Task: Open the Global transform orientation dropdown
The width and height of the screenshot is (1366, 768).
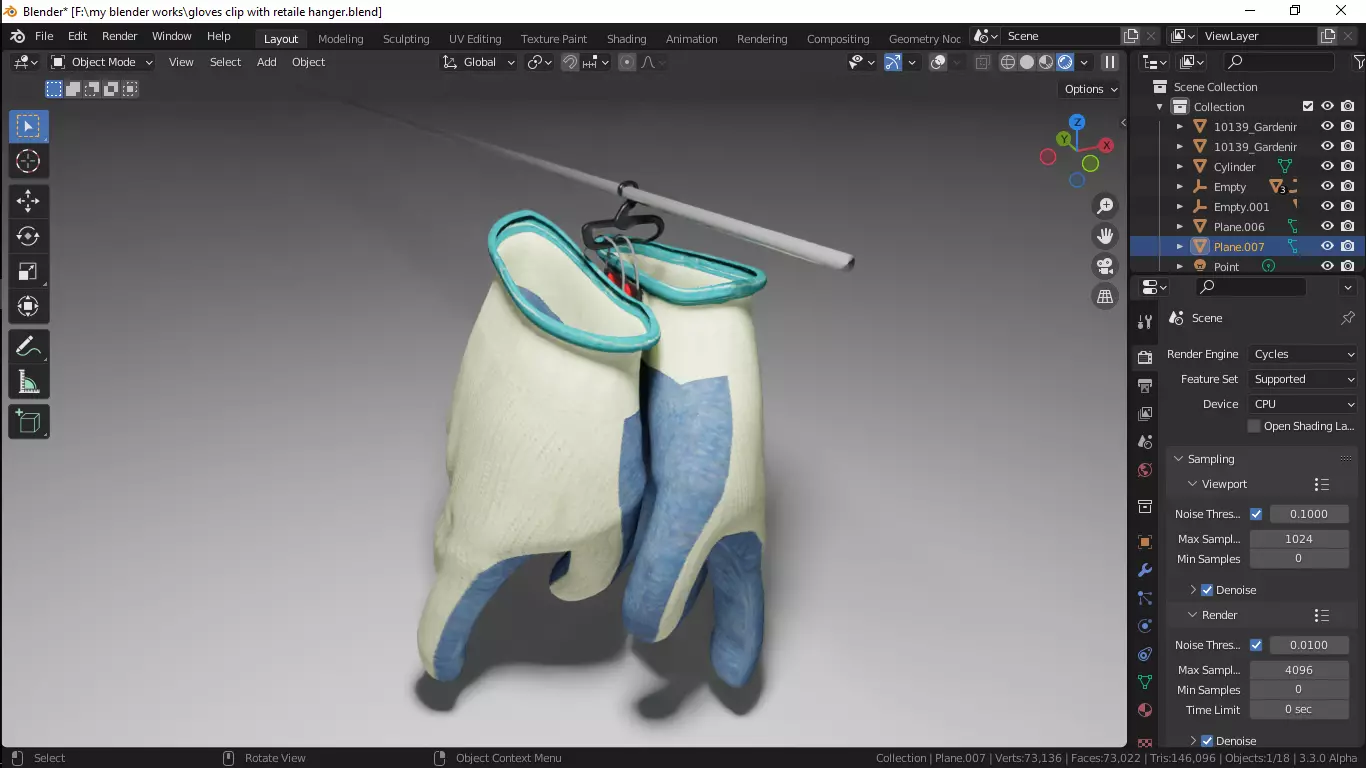Action: [479, 62]
